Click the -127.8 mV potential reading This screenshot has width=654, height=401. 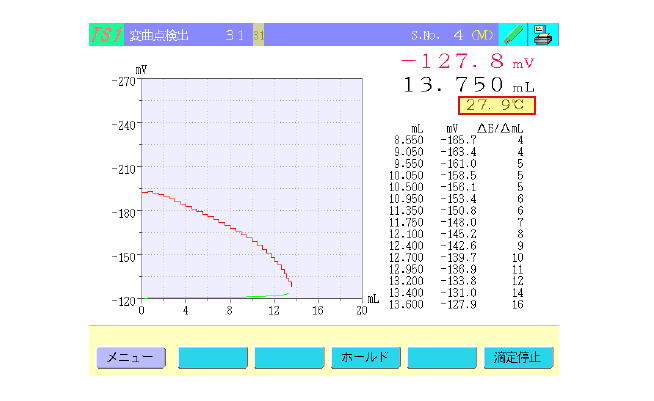[x=472, y=61]
